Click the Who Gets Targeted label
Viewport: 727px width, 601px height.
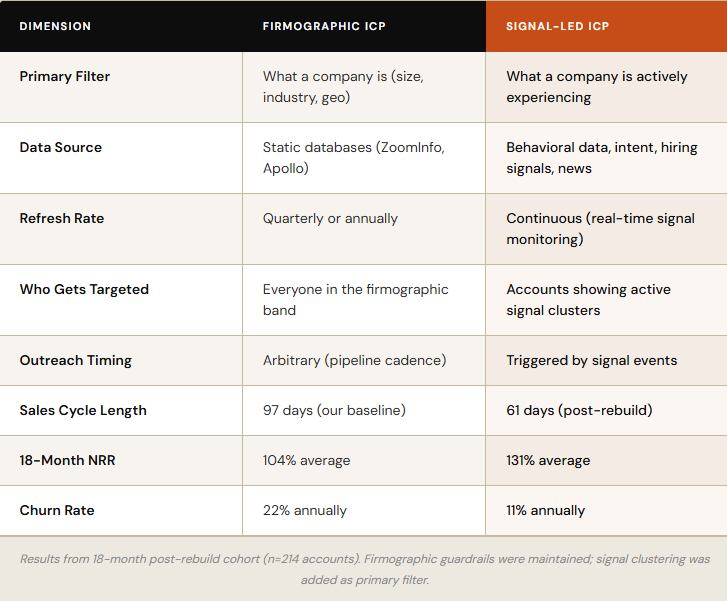pyautogui.click(x=84, y=289)
